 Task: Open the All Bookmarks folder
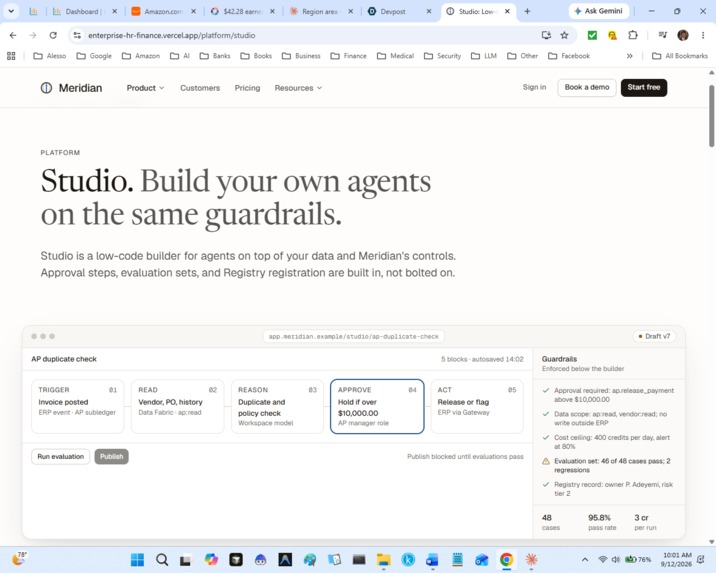pos(680,56)
